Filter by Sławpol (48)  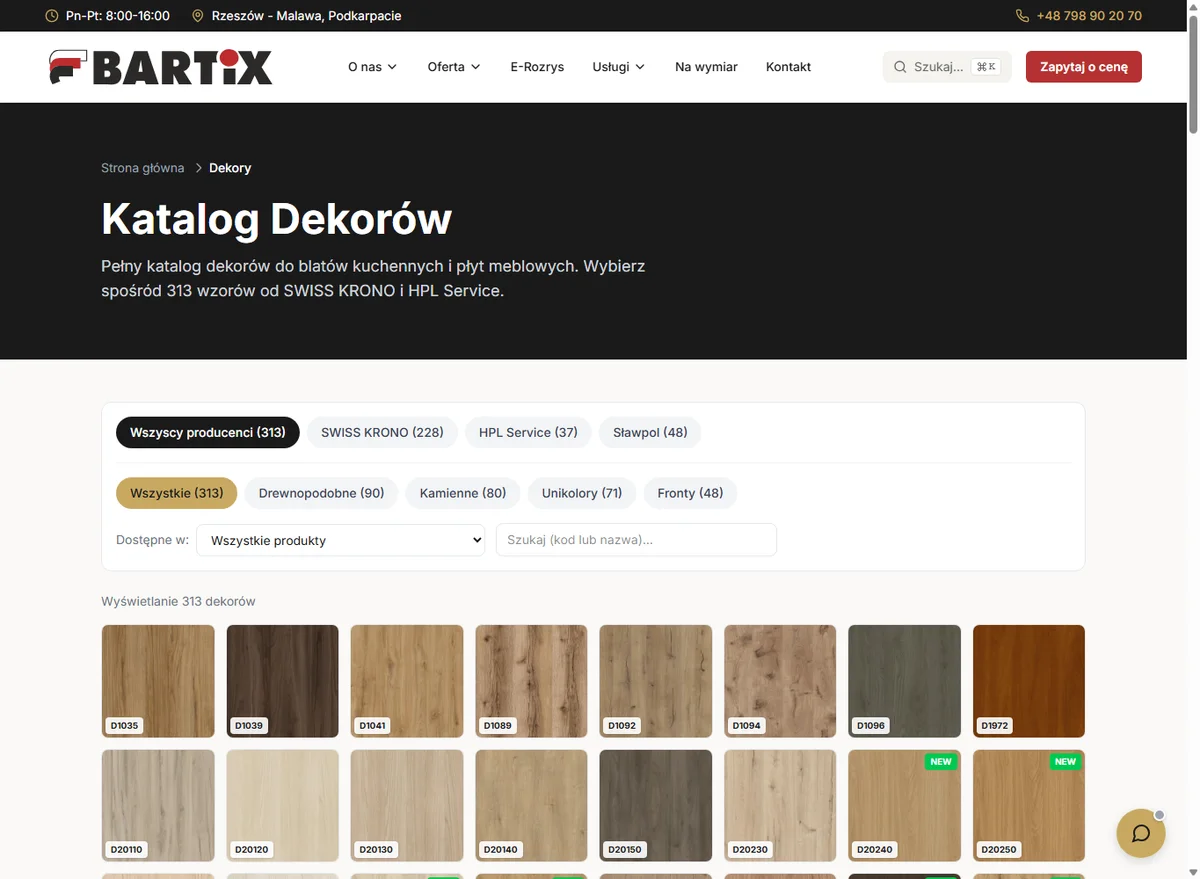(x=650, y=432)
